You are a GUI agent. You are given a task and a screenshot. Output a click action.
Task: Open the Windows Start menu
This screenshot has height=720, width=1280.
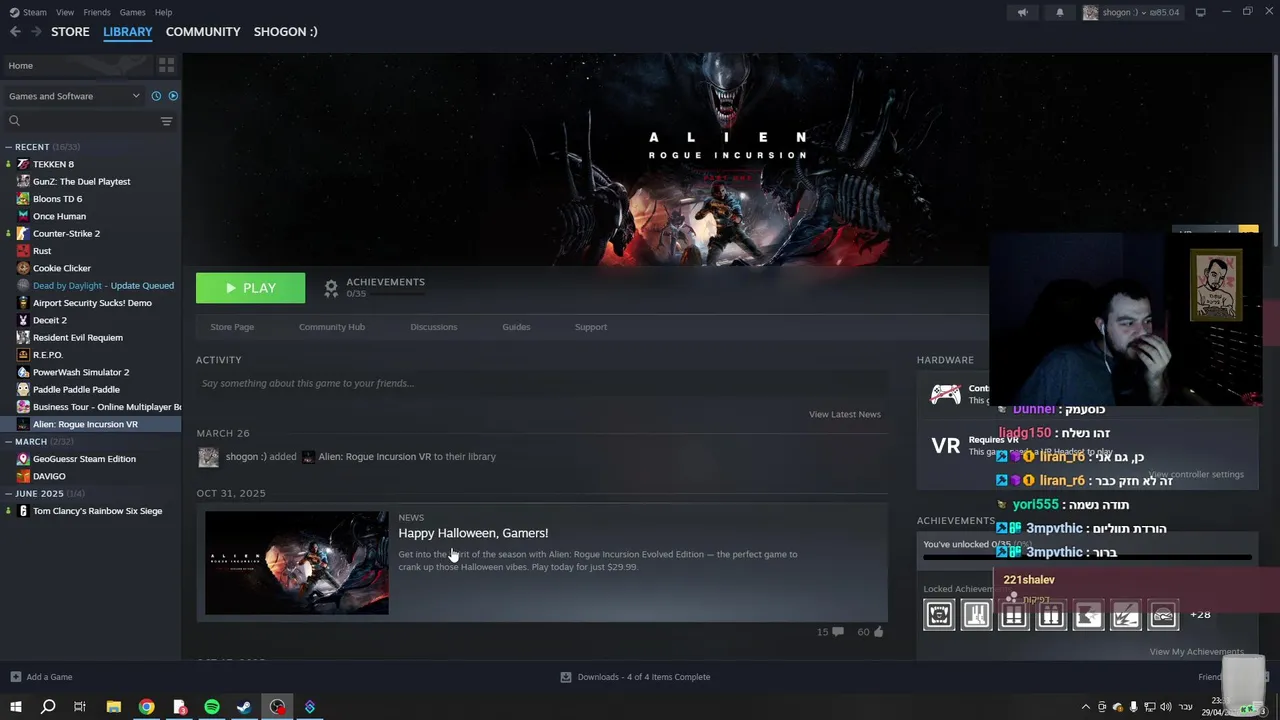click(15, 707)
